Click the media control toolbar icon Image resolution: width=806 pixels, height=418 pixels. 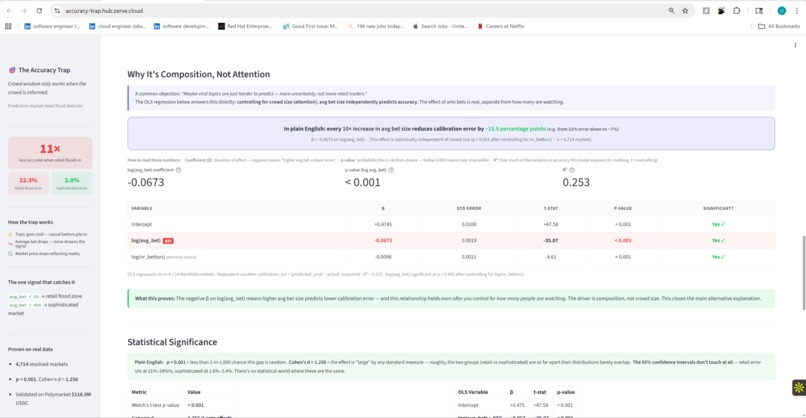(x=759, y=10)
